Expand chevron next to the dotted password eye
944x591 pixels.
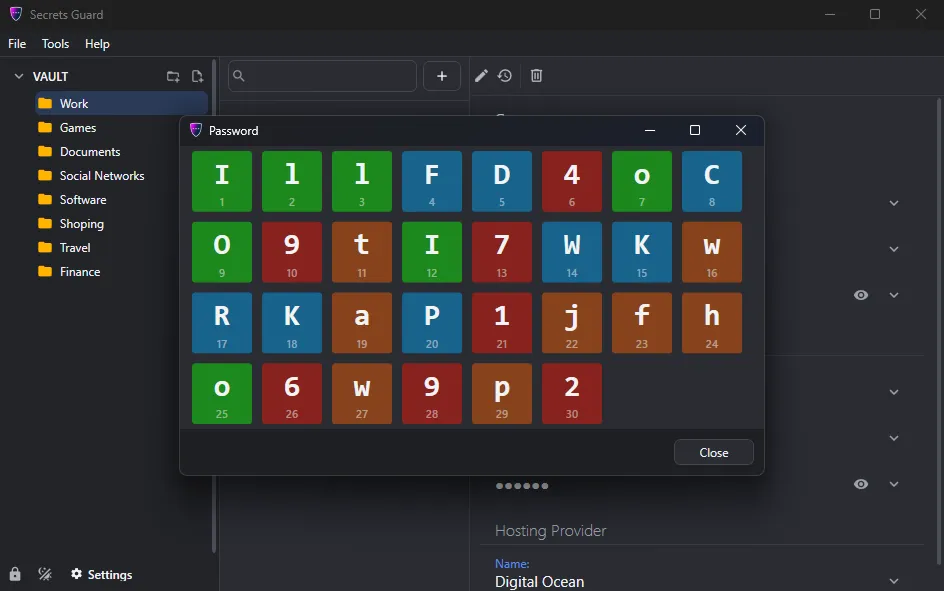[x=894, y=484]
